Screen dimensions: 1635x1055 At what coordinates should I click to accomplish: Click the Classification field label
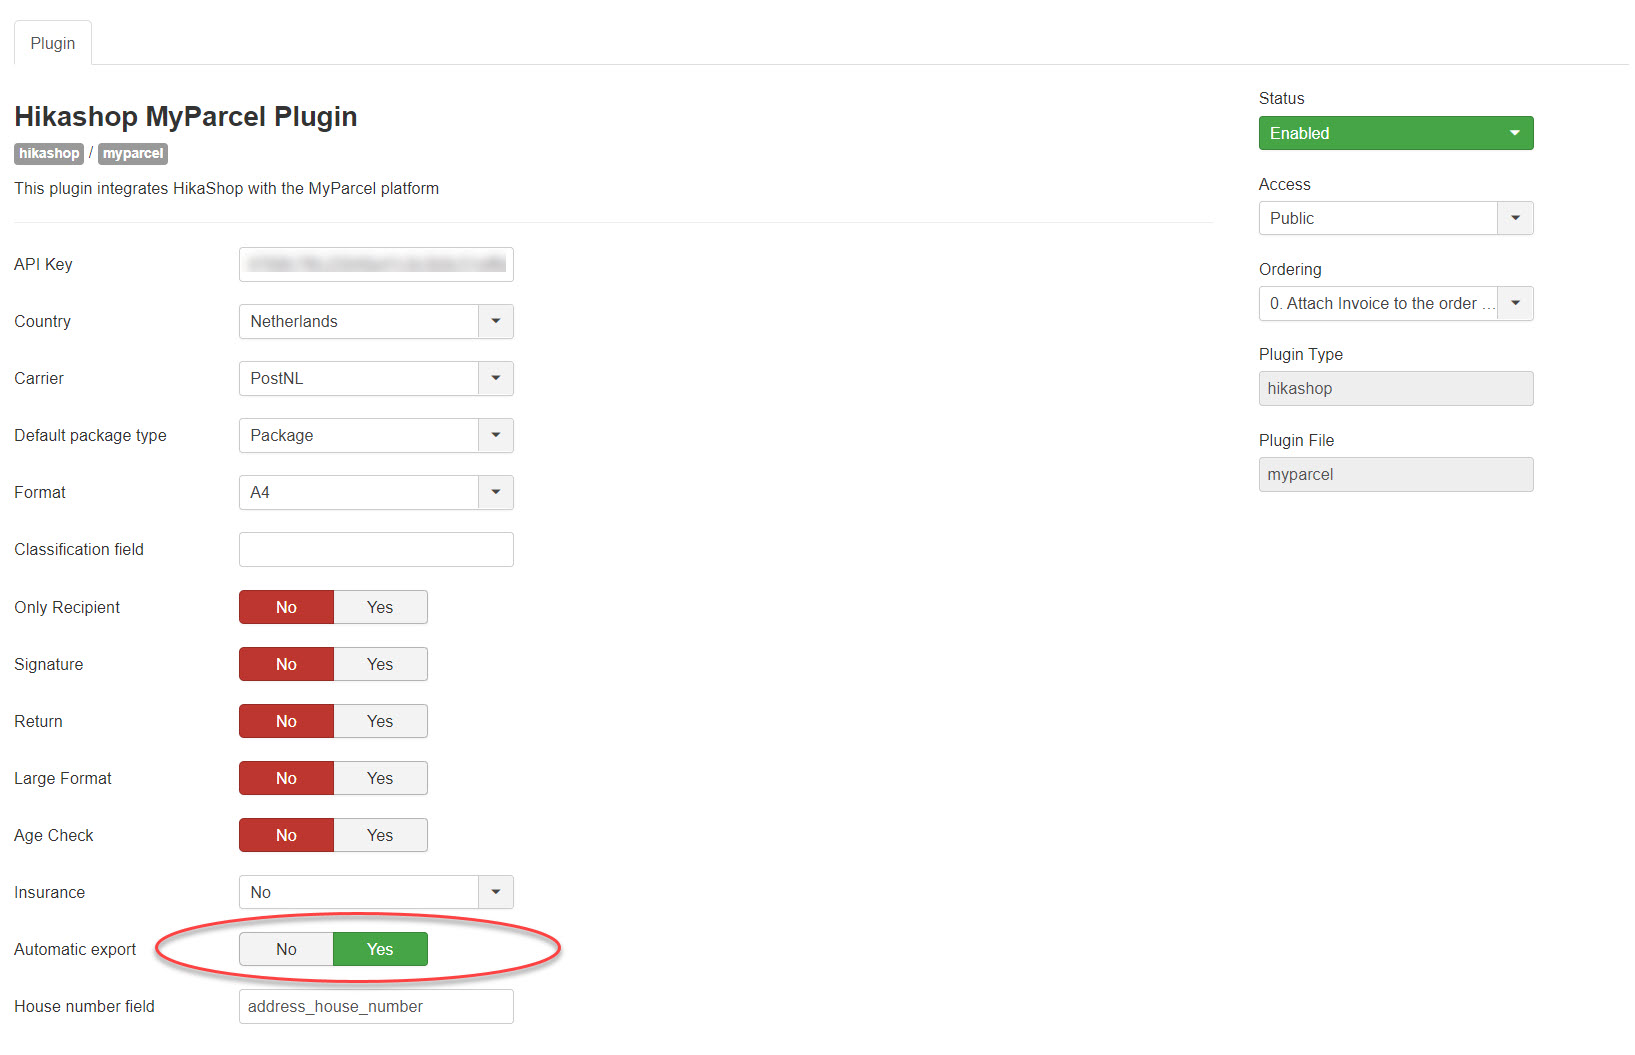79,549
